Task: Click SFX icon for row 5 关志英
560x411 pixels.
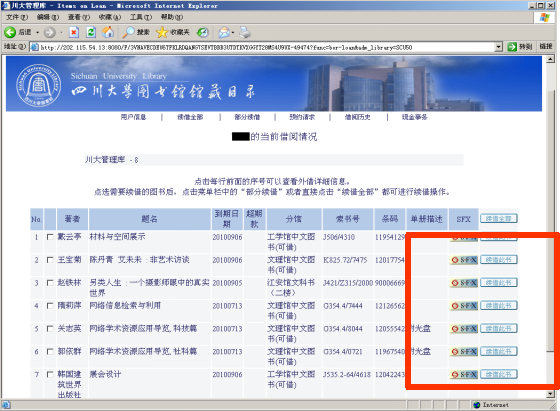Action: 464,329
